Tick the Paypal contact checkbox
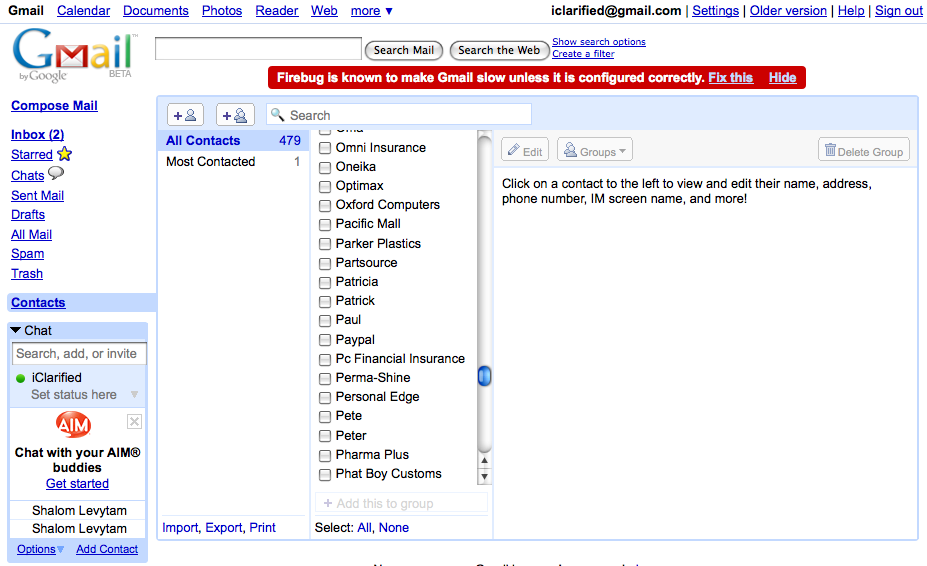Image resolution: width=927 pixels, height=566 pixels. pyautogui.click(x=325, y=340)
